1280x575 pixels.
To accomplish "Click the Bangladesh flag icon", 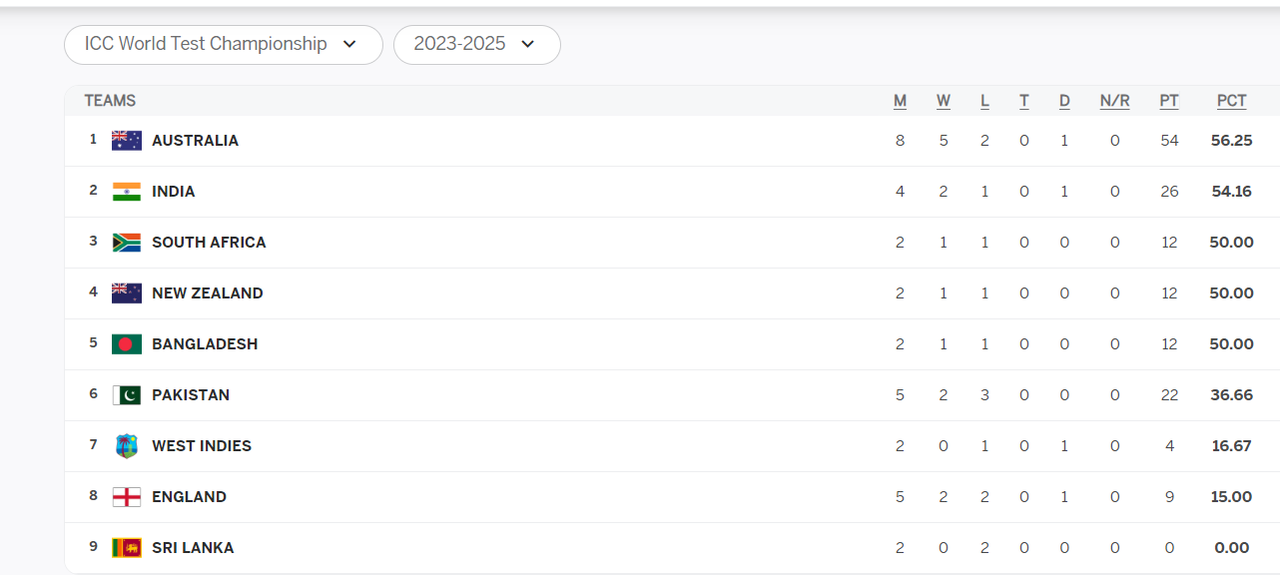I will [127, 345].
